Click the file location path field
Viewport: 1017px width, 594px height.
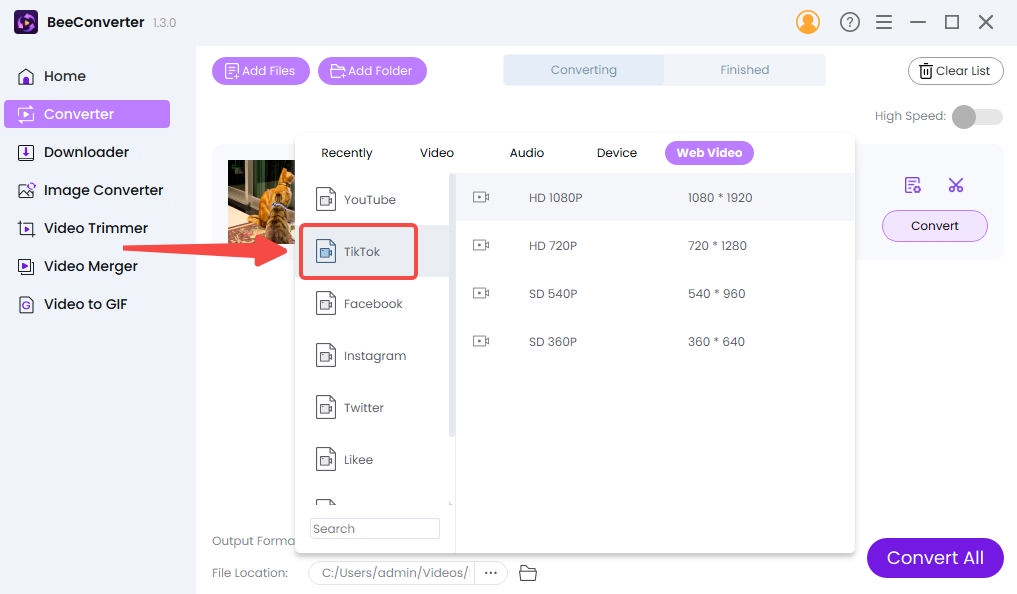pyautogui.click(x=392, y=573)
